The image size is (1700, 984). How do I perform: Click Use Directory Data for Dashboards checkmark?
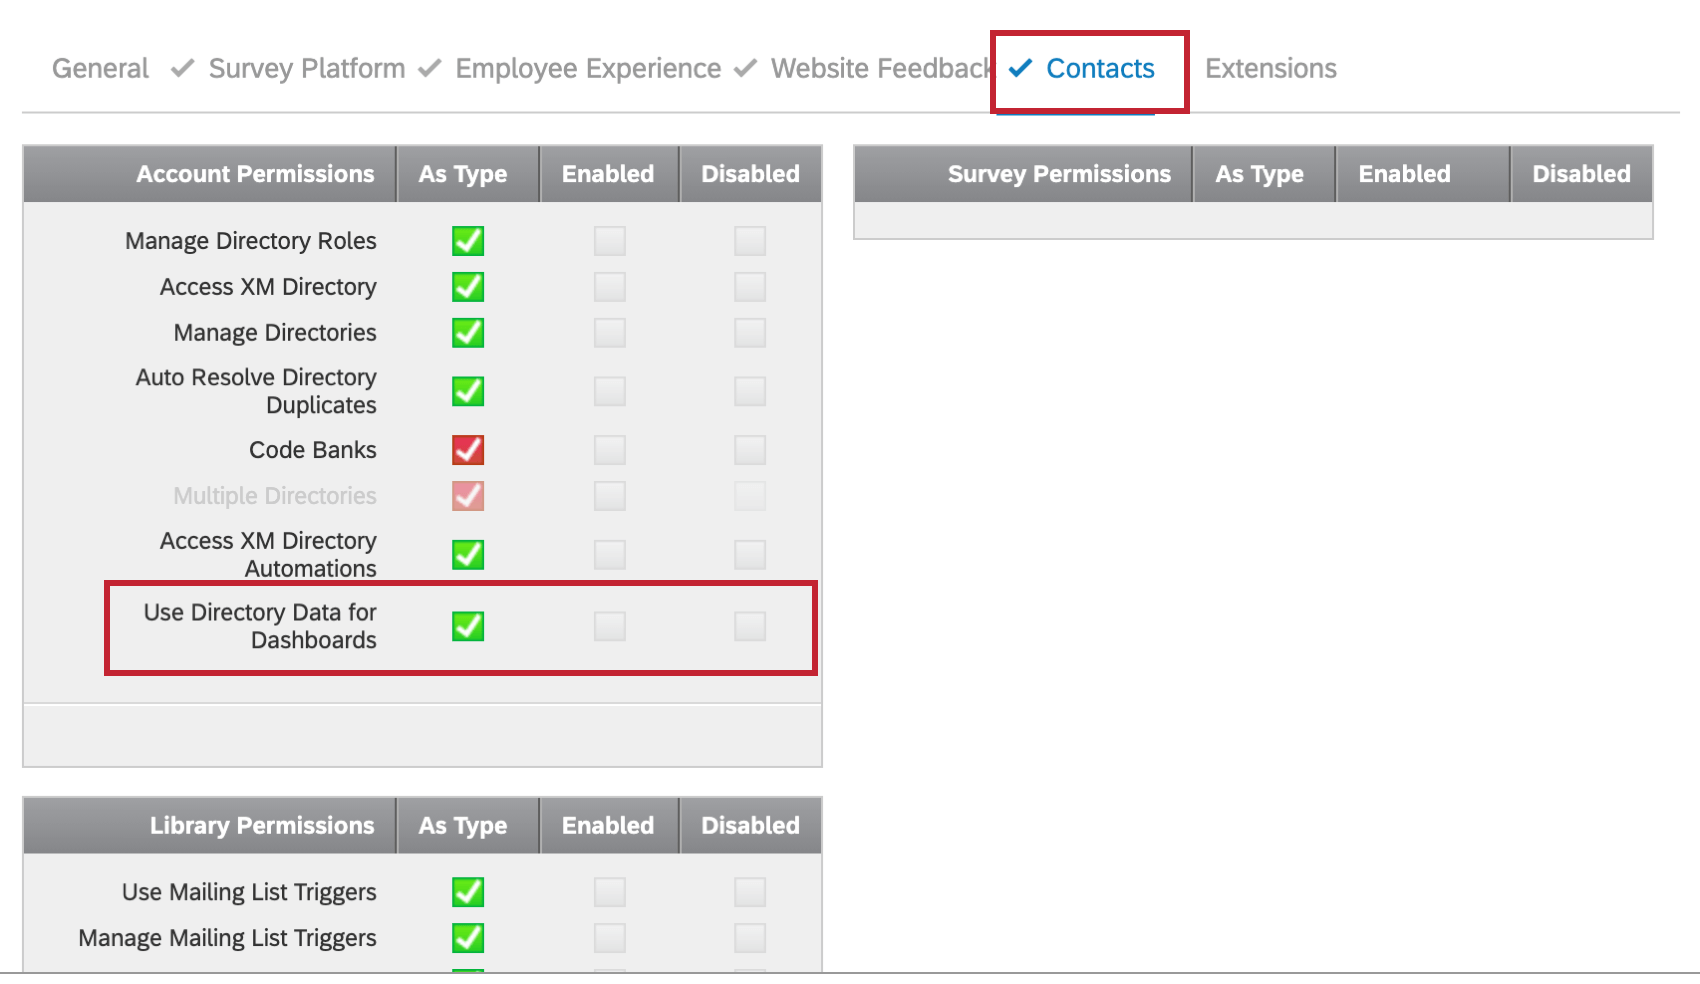467,627
